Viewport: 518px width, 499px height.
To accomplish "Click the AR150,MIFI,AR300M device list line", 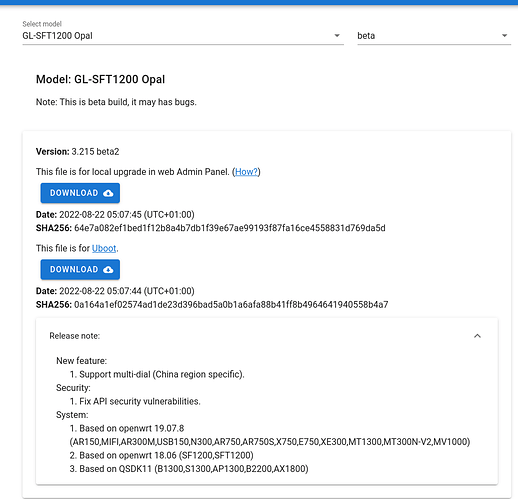I will (270, 442).
